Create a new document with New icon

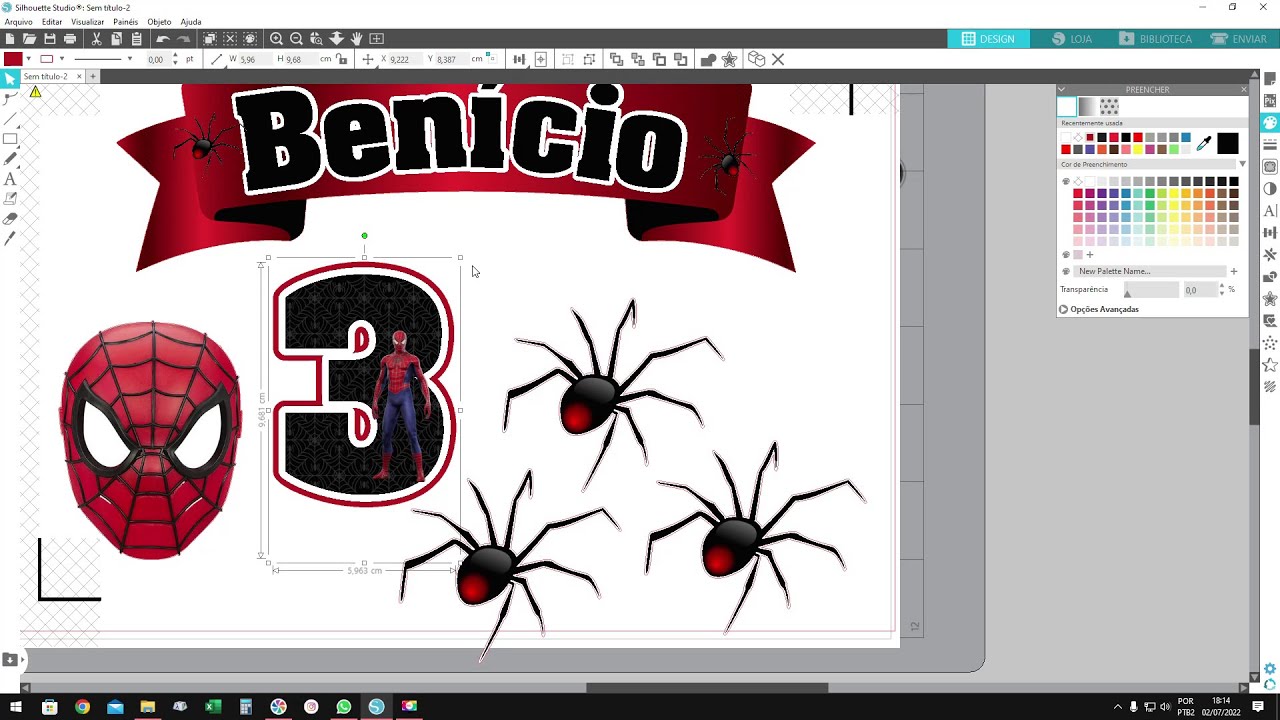[x=9, y=38]
